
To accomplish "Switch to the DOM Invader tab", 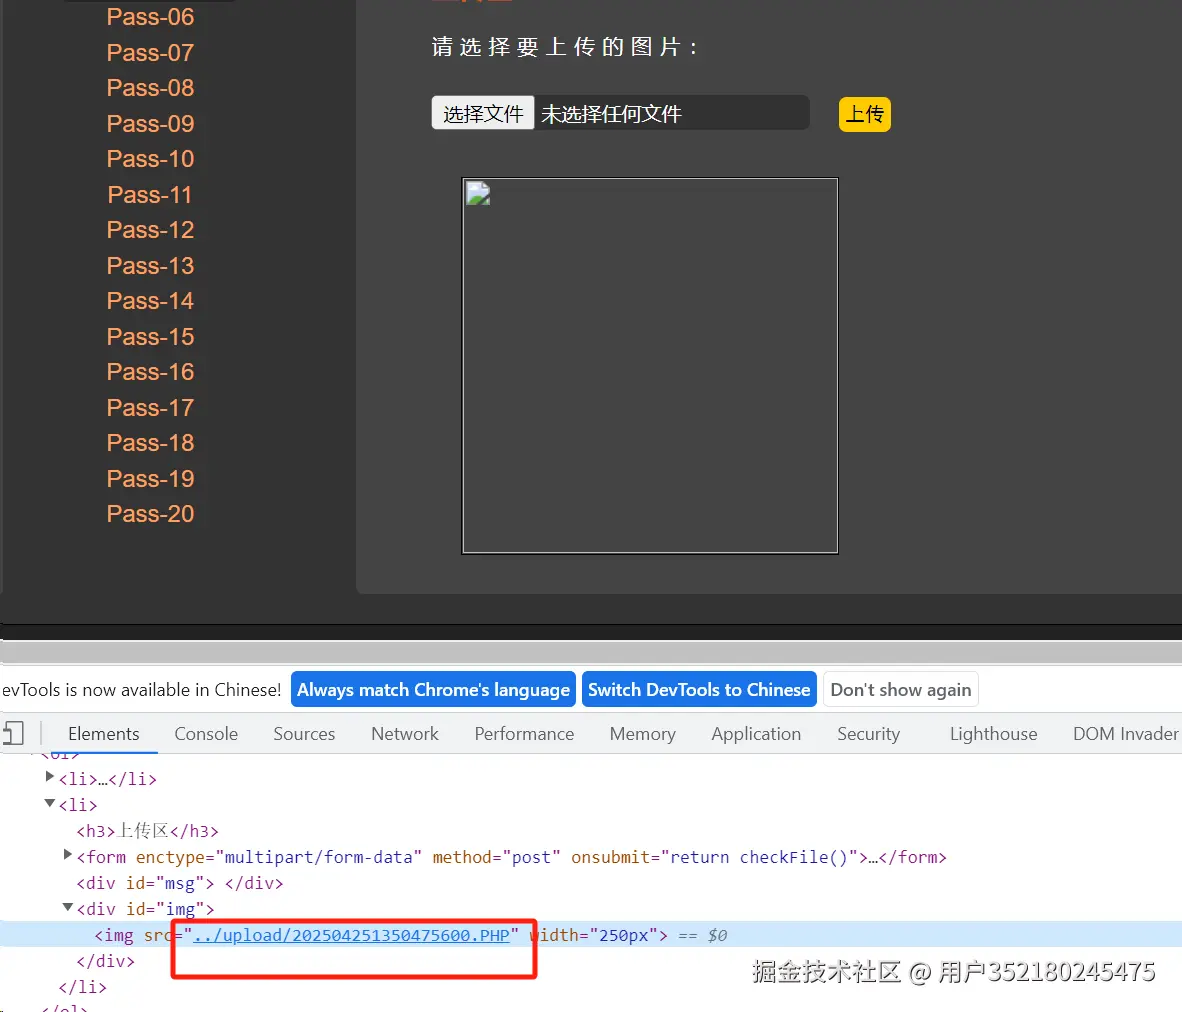I will click(1125, 734).
